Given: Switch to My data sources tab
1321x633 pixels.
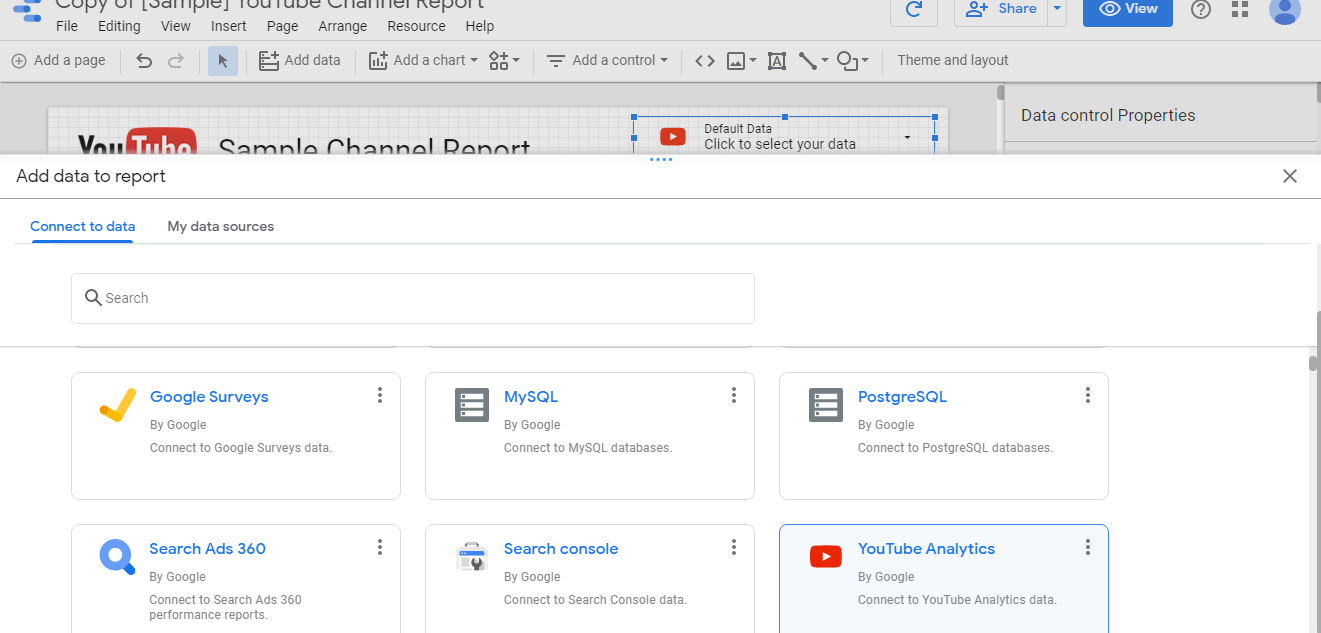Looking at the screenshot, I should pyautogui.click(x=221, y=227).
